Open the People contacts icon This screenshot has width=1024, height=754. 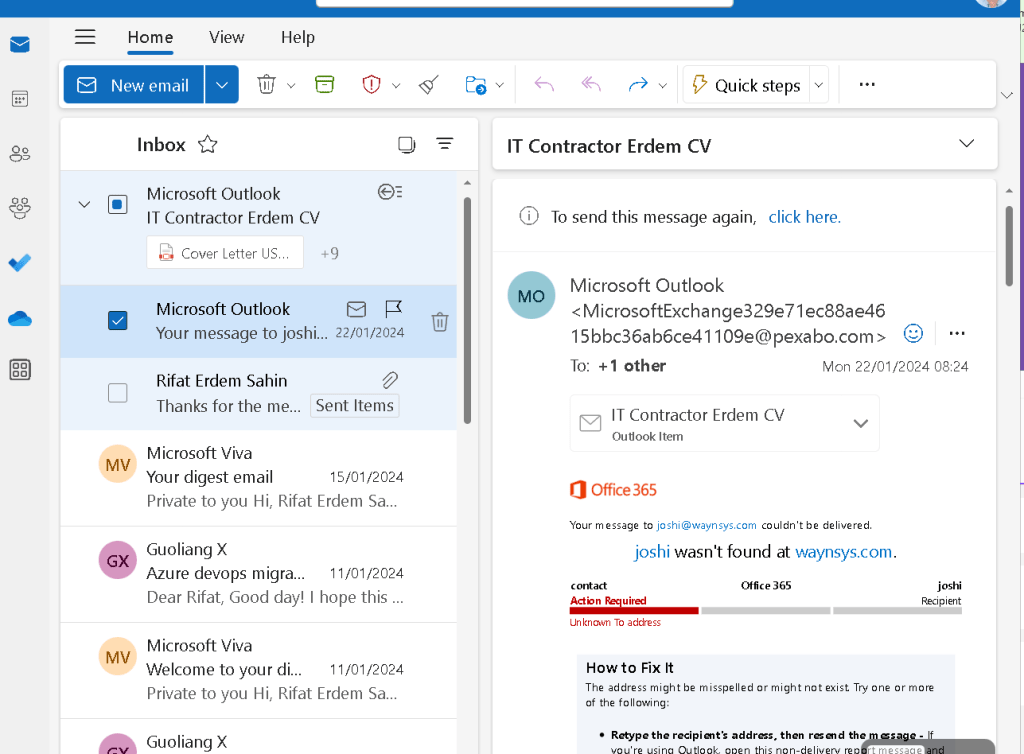tap(20, 153)
